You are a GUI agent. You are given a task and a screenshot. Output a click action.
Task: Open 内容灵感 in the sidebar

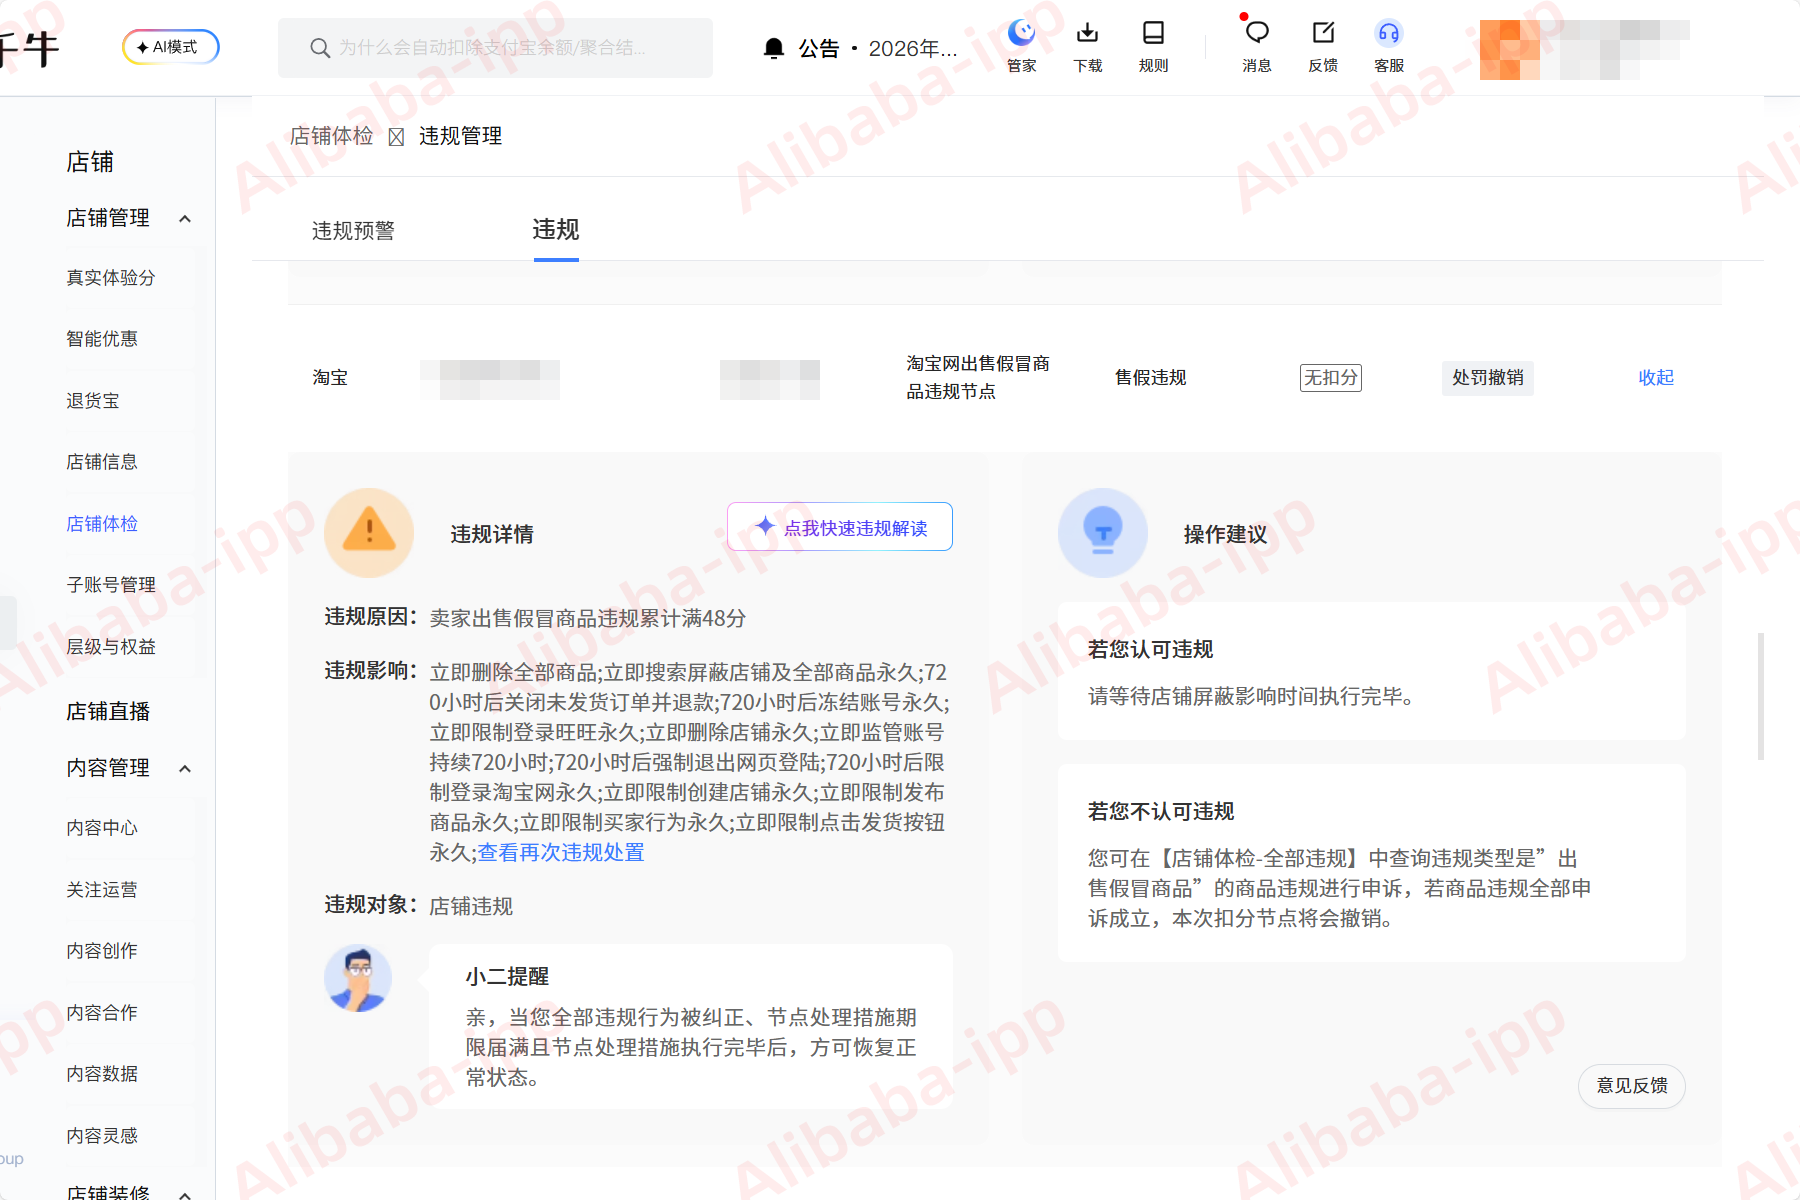[x=102, y=1135]
